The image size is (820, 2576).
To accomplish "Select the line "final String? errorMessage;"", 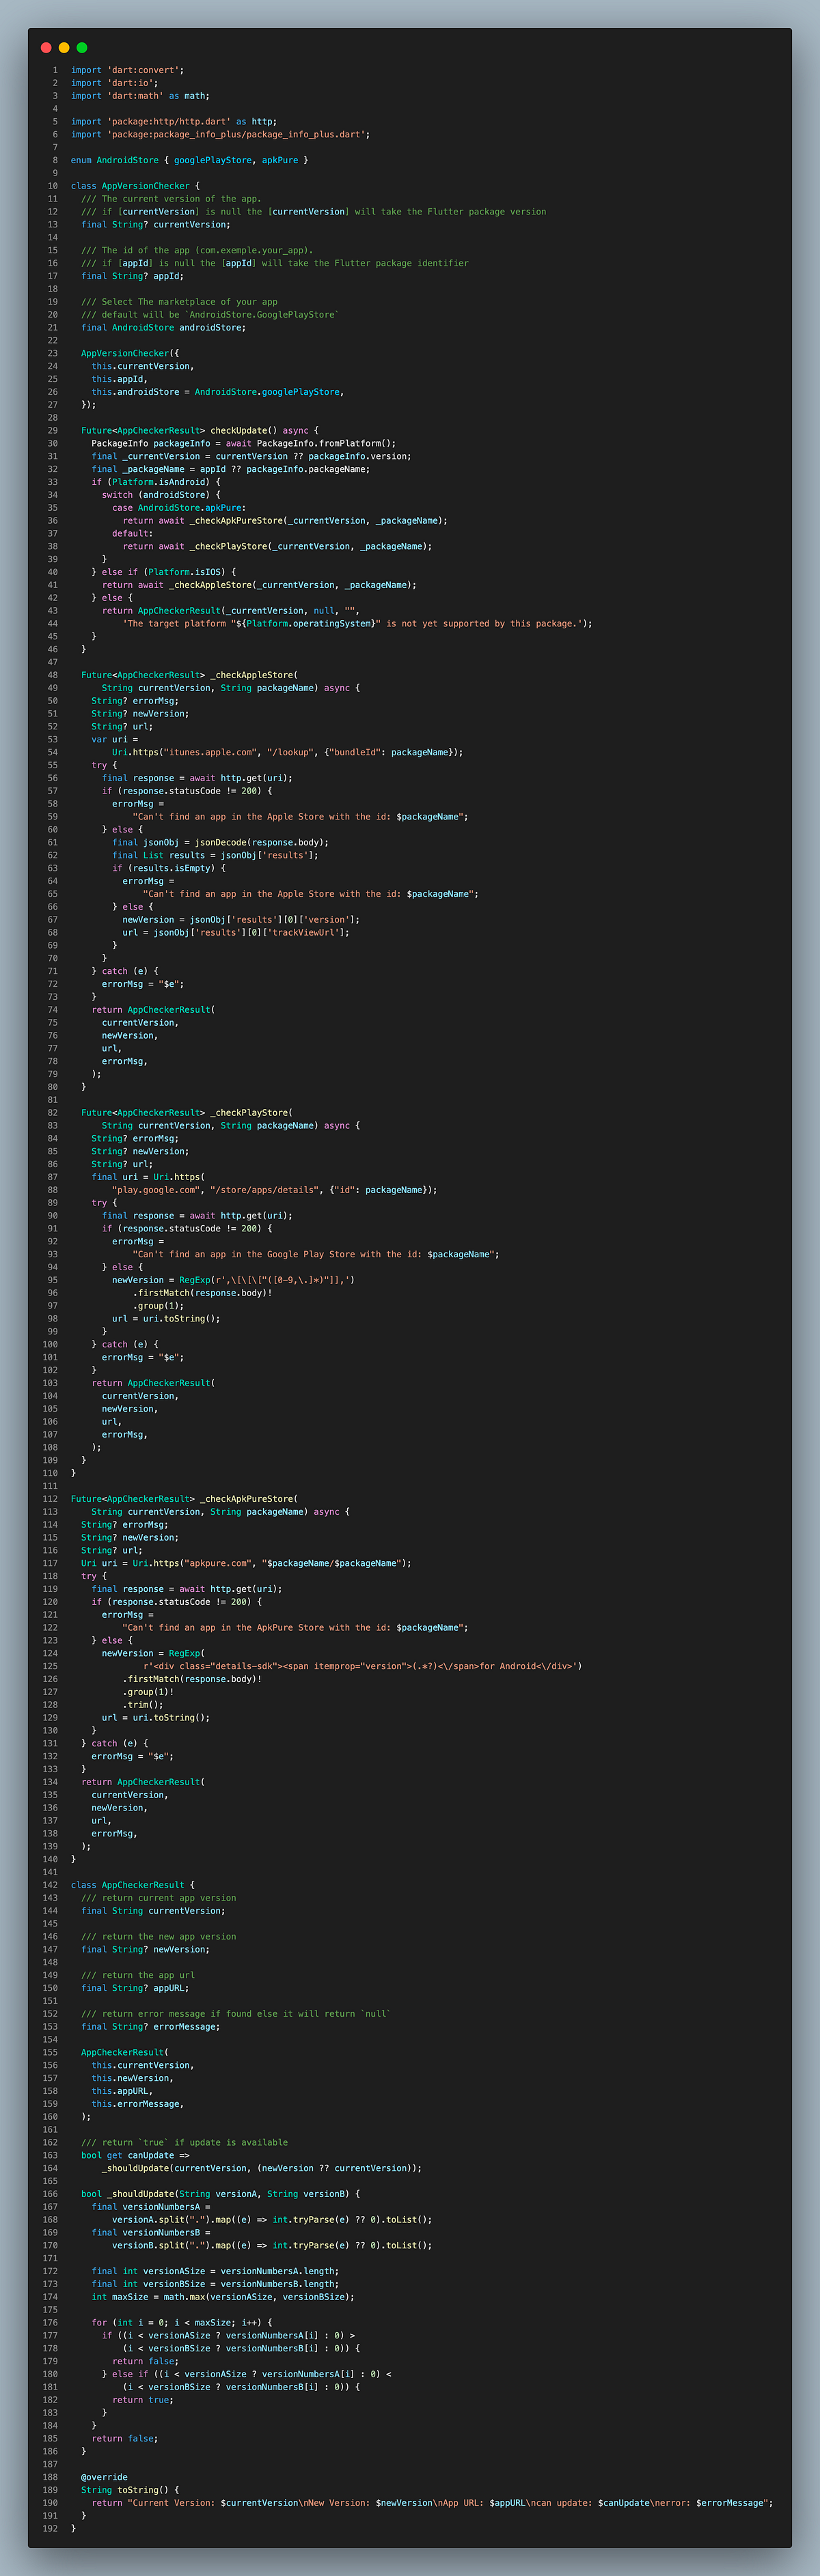I will point(150,2027).
